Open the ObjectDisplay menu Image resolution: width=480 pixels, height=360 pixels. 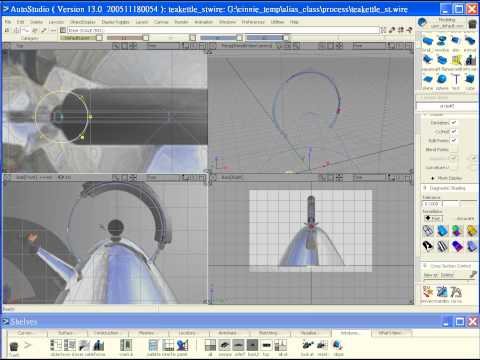click(82, 22)
